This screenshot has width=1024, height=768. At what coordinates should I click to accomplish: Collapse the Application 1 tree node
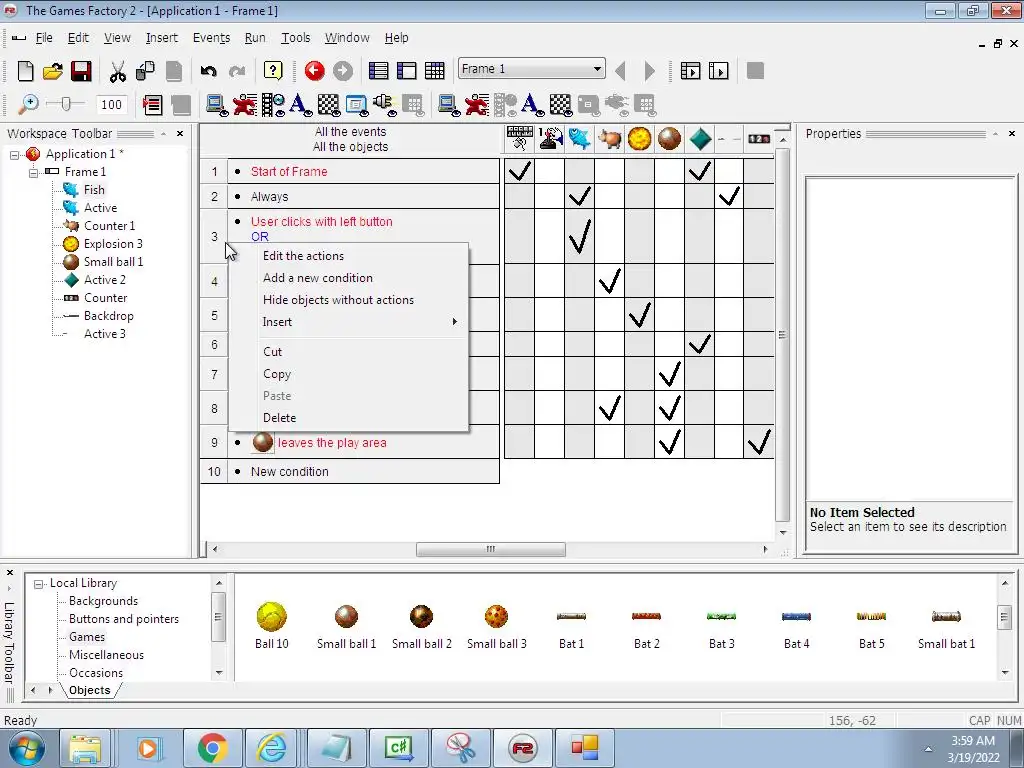(14, 155)
